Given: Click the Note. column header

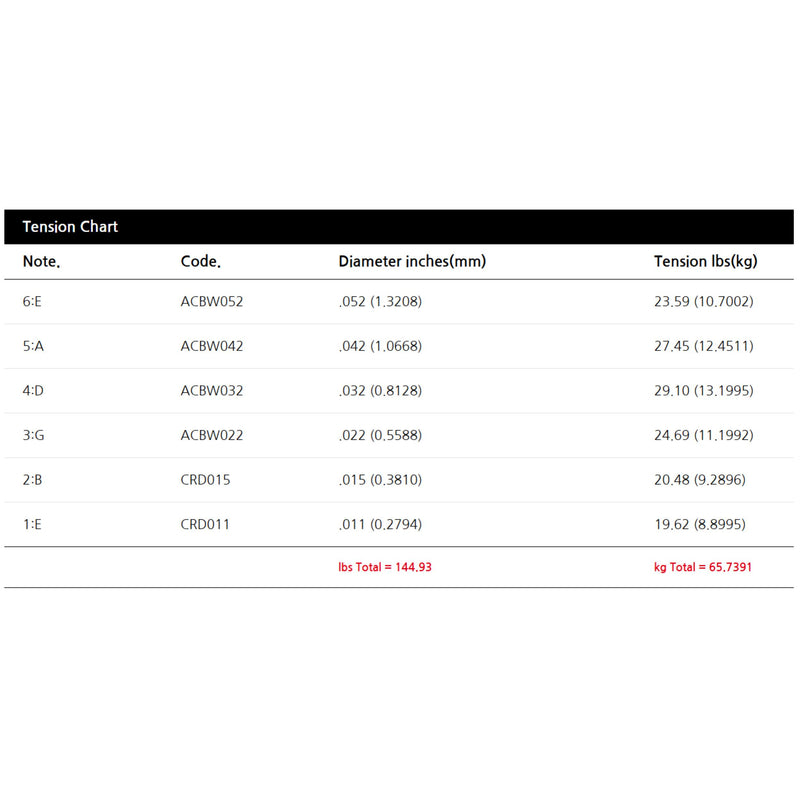Looking at the screenshot, I should pos(41,262).
